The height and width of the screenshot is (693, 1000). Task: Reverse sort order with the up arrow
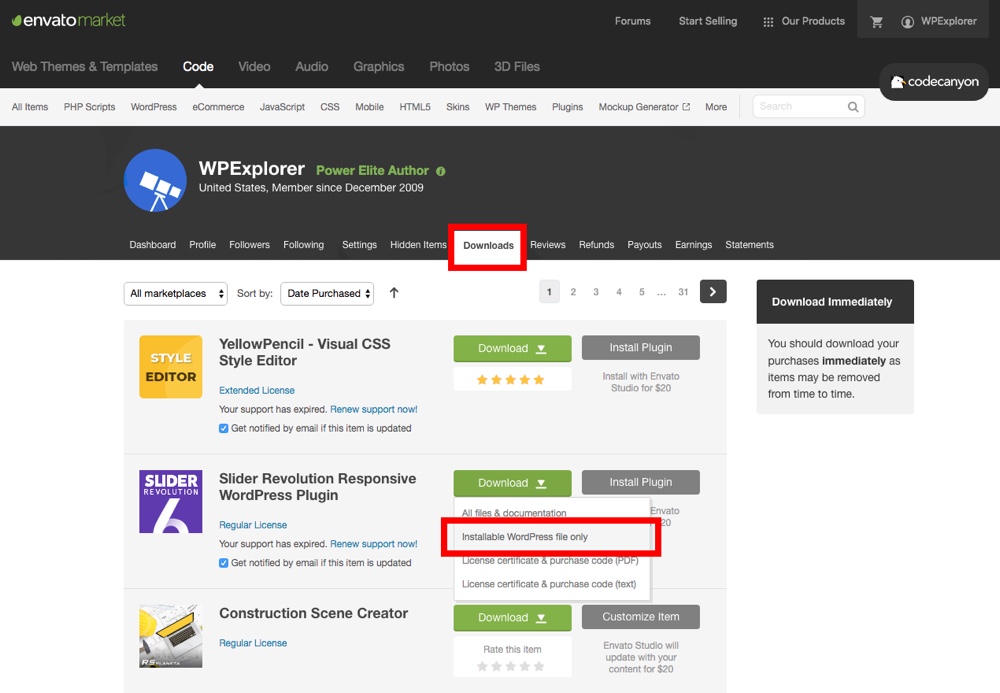pos(394,293)
